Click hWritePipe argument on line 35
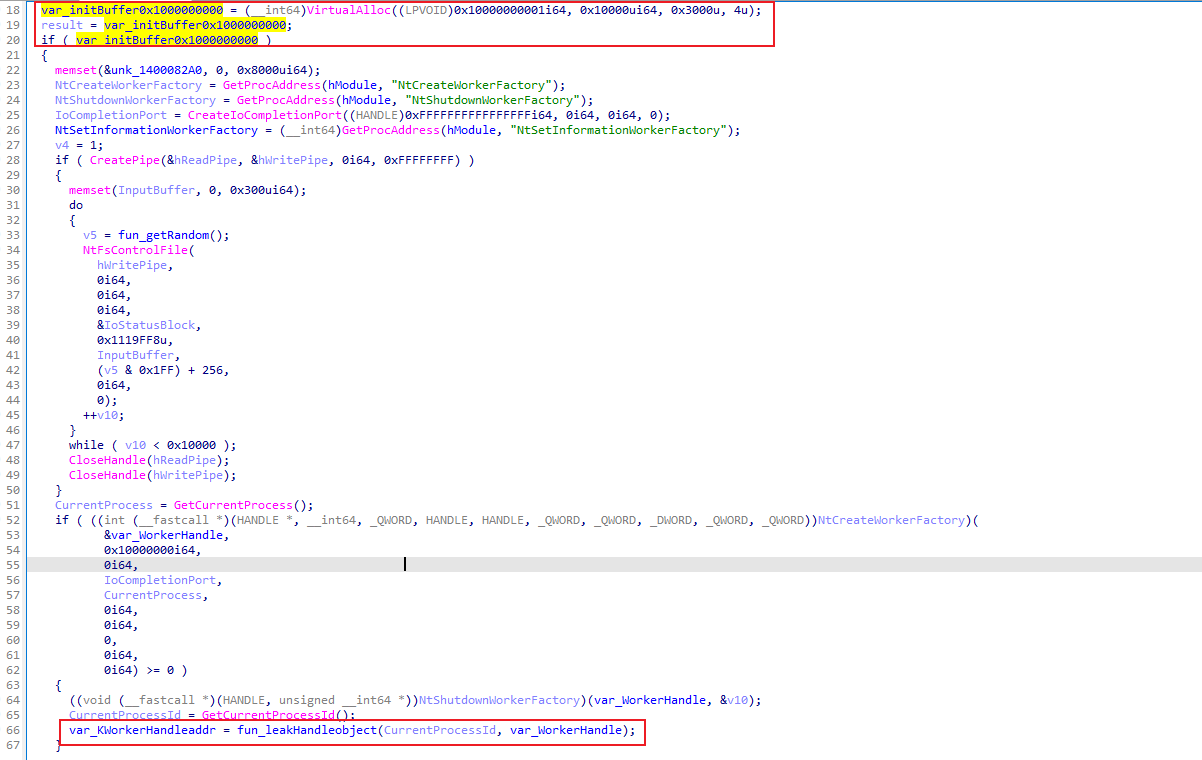This screenshot has width=1202, height=760. click(134, 265)
